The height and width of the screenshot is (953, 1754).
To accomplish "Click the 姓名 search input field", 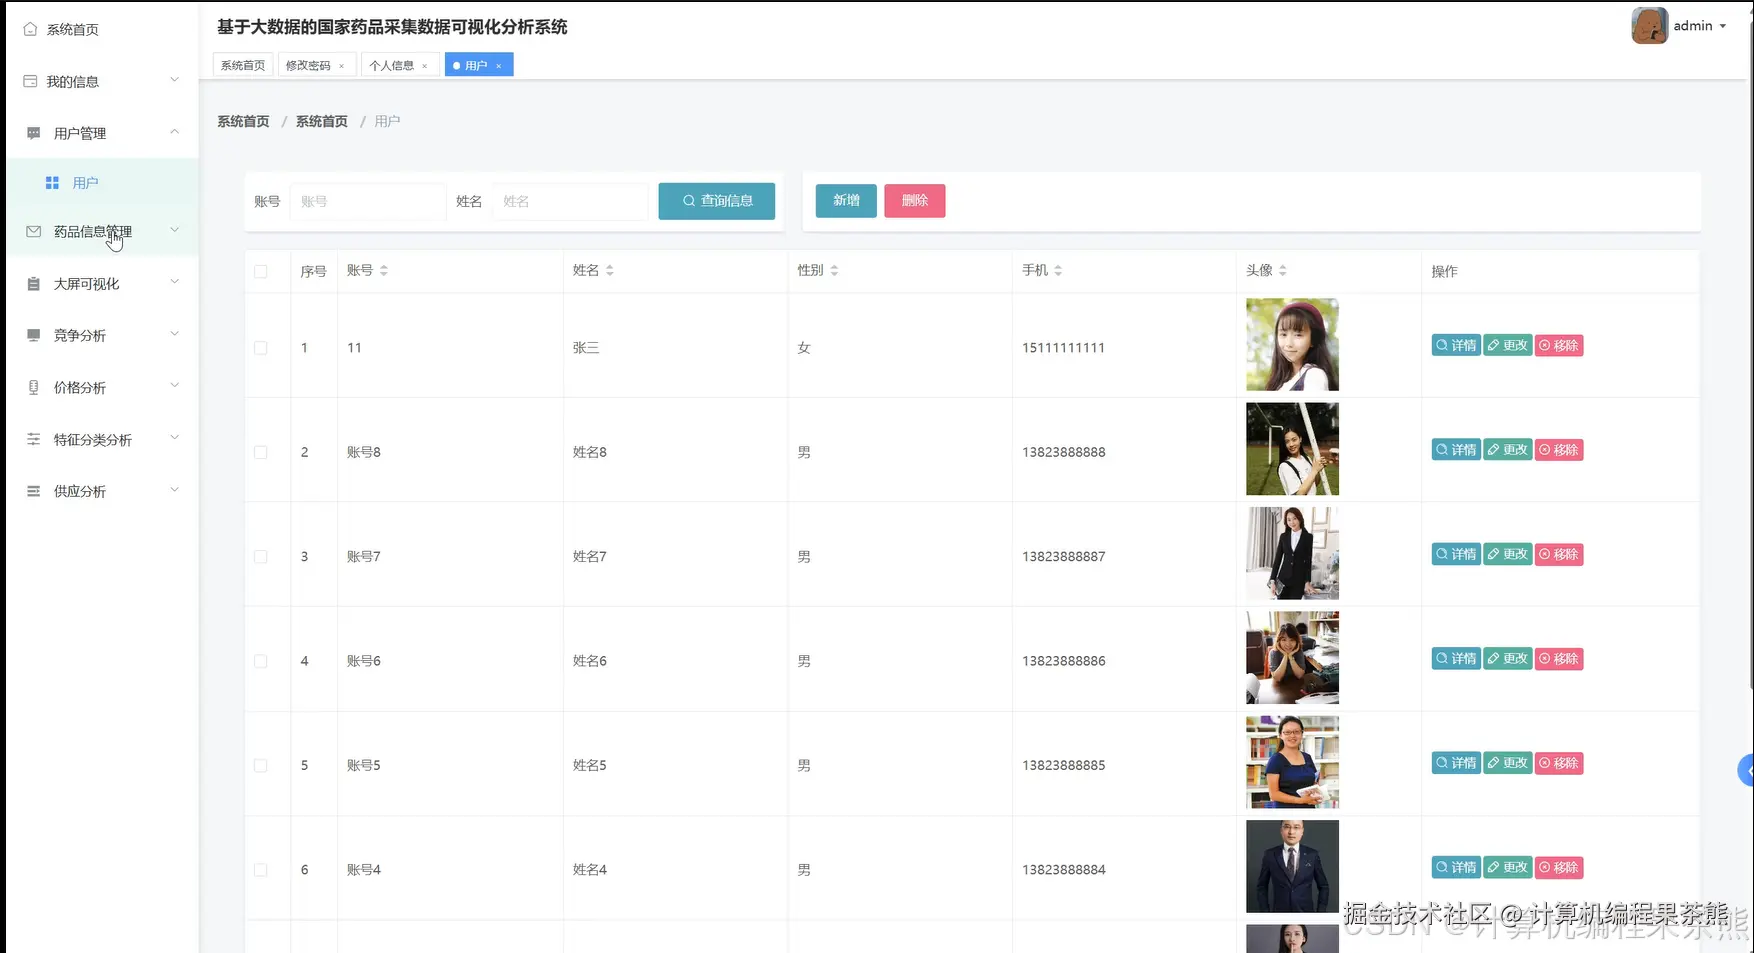I will coord(570,201).
